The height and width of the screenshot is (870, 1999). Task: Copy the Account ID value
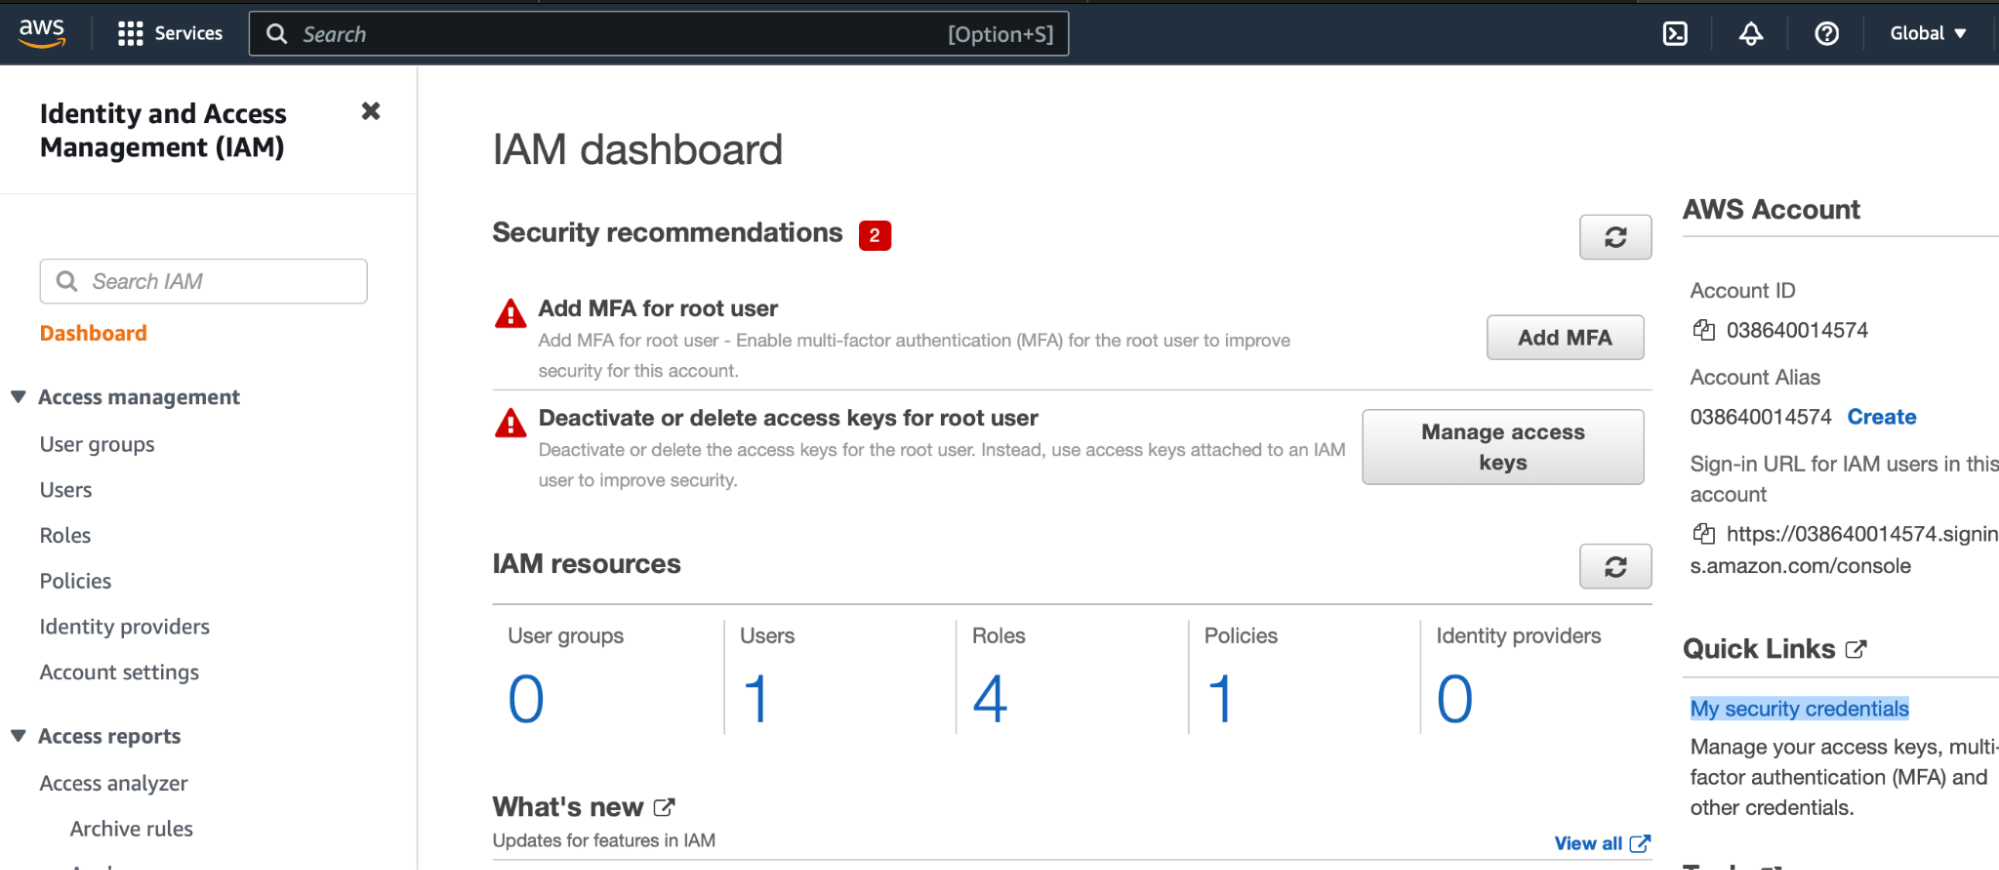click(x=1703, y=330)
